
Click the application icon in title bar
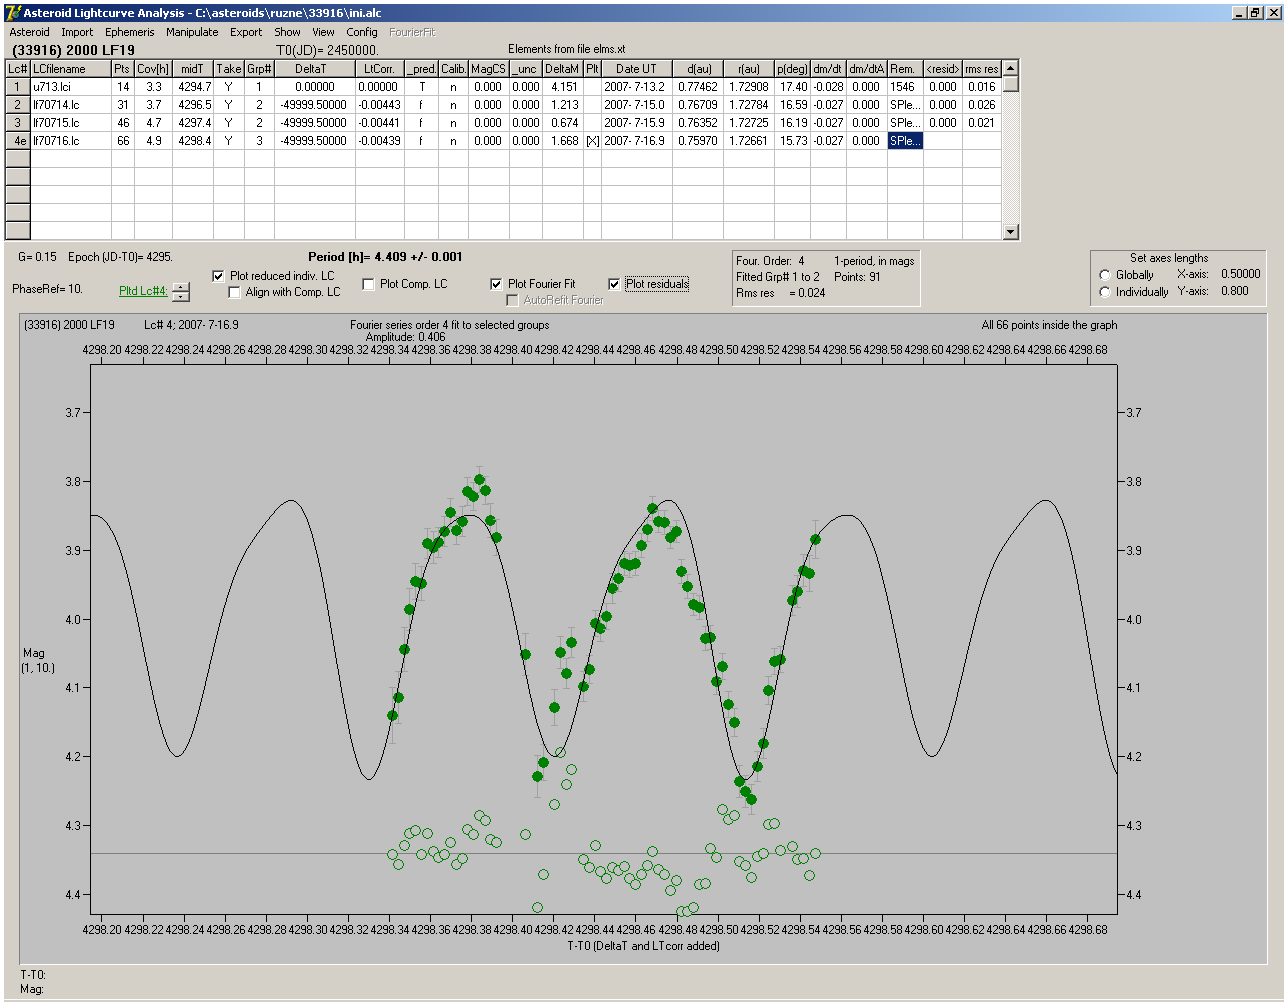coord(13,13)
